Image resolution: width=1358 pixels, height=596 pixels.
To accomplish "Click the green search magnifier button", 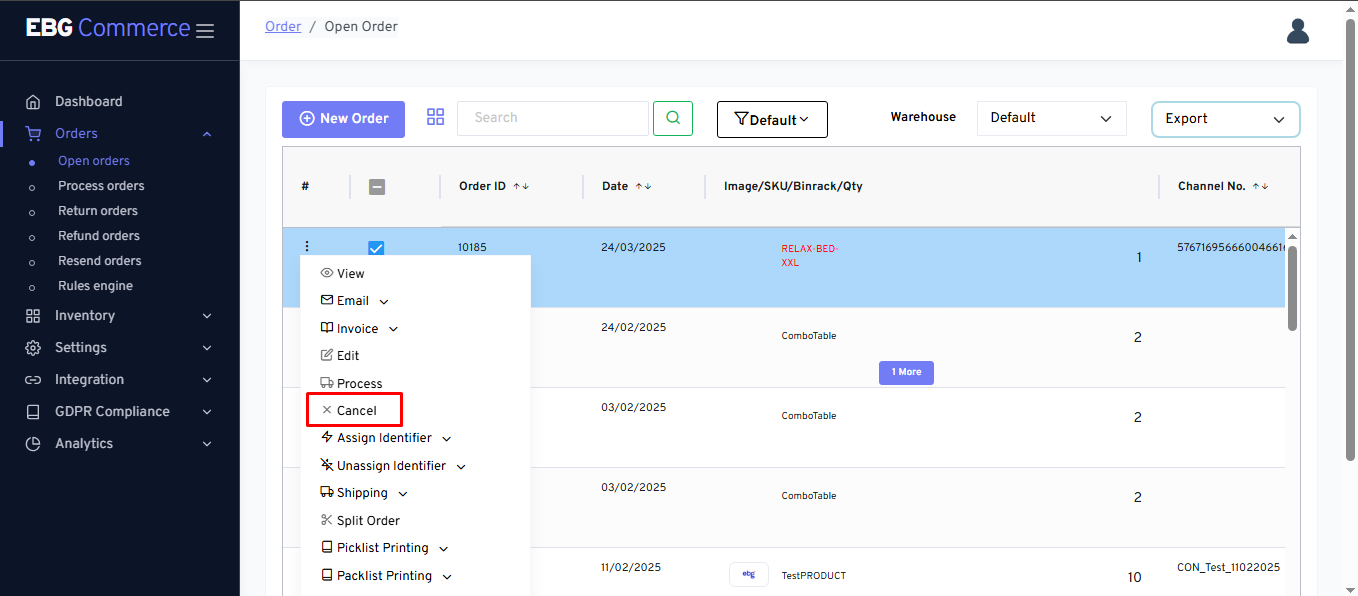I will 673,118.
